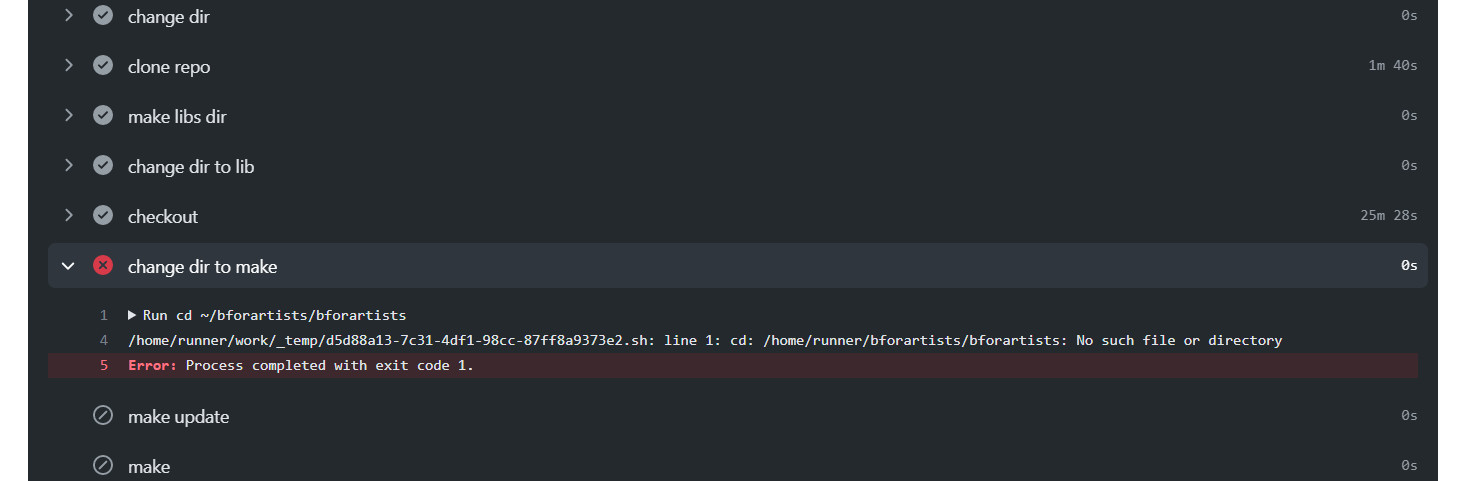Expand the Run cd command disclosure triangle

click(132, 315)
